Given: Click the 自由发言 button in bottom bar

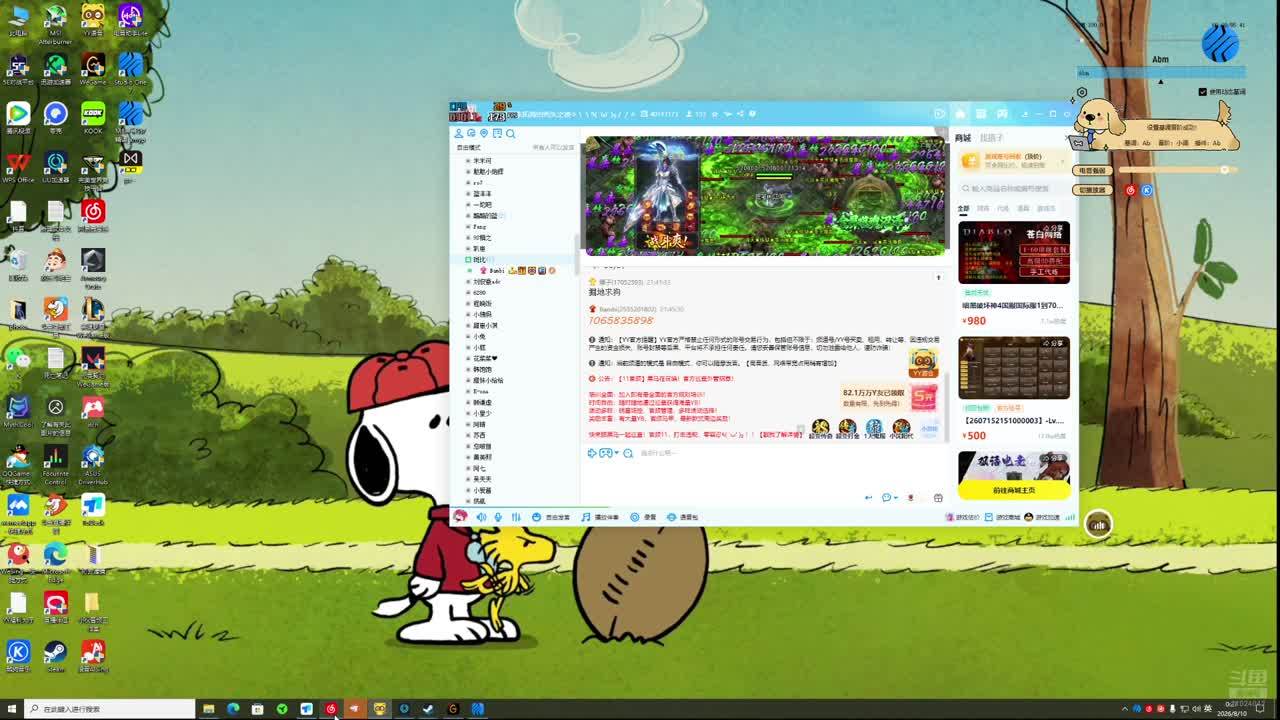Looking at the screenshot, I should tap(551, 517).
